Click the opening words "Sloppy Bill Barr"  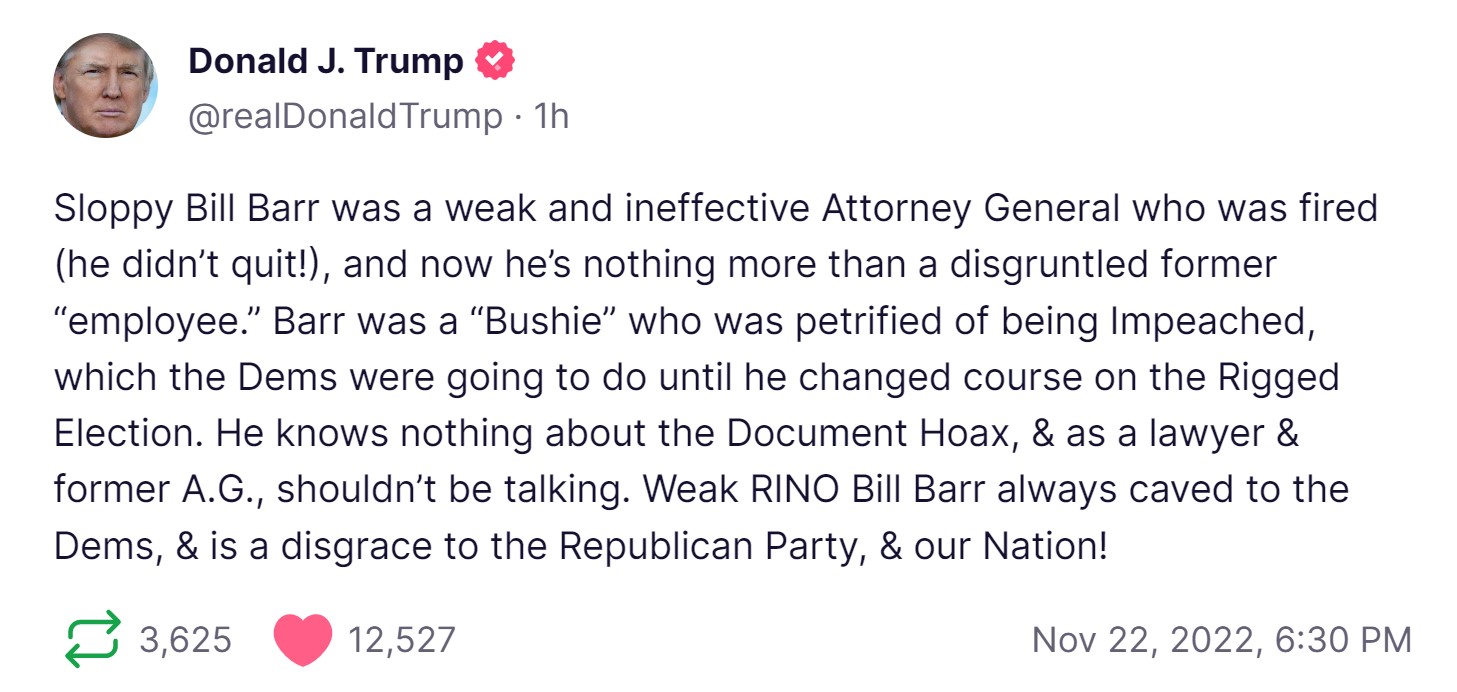click(185, 209)
